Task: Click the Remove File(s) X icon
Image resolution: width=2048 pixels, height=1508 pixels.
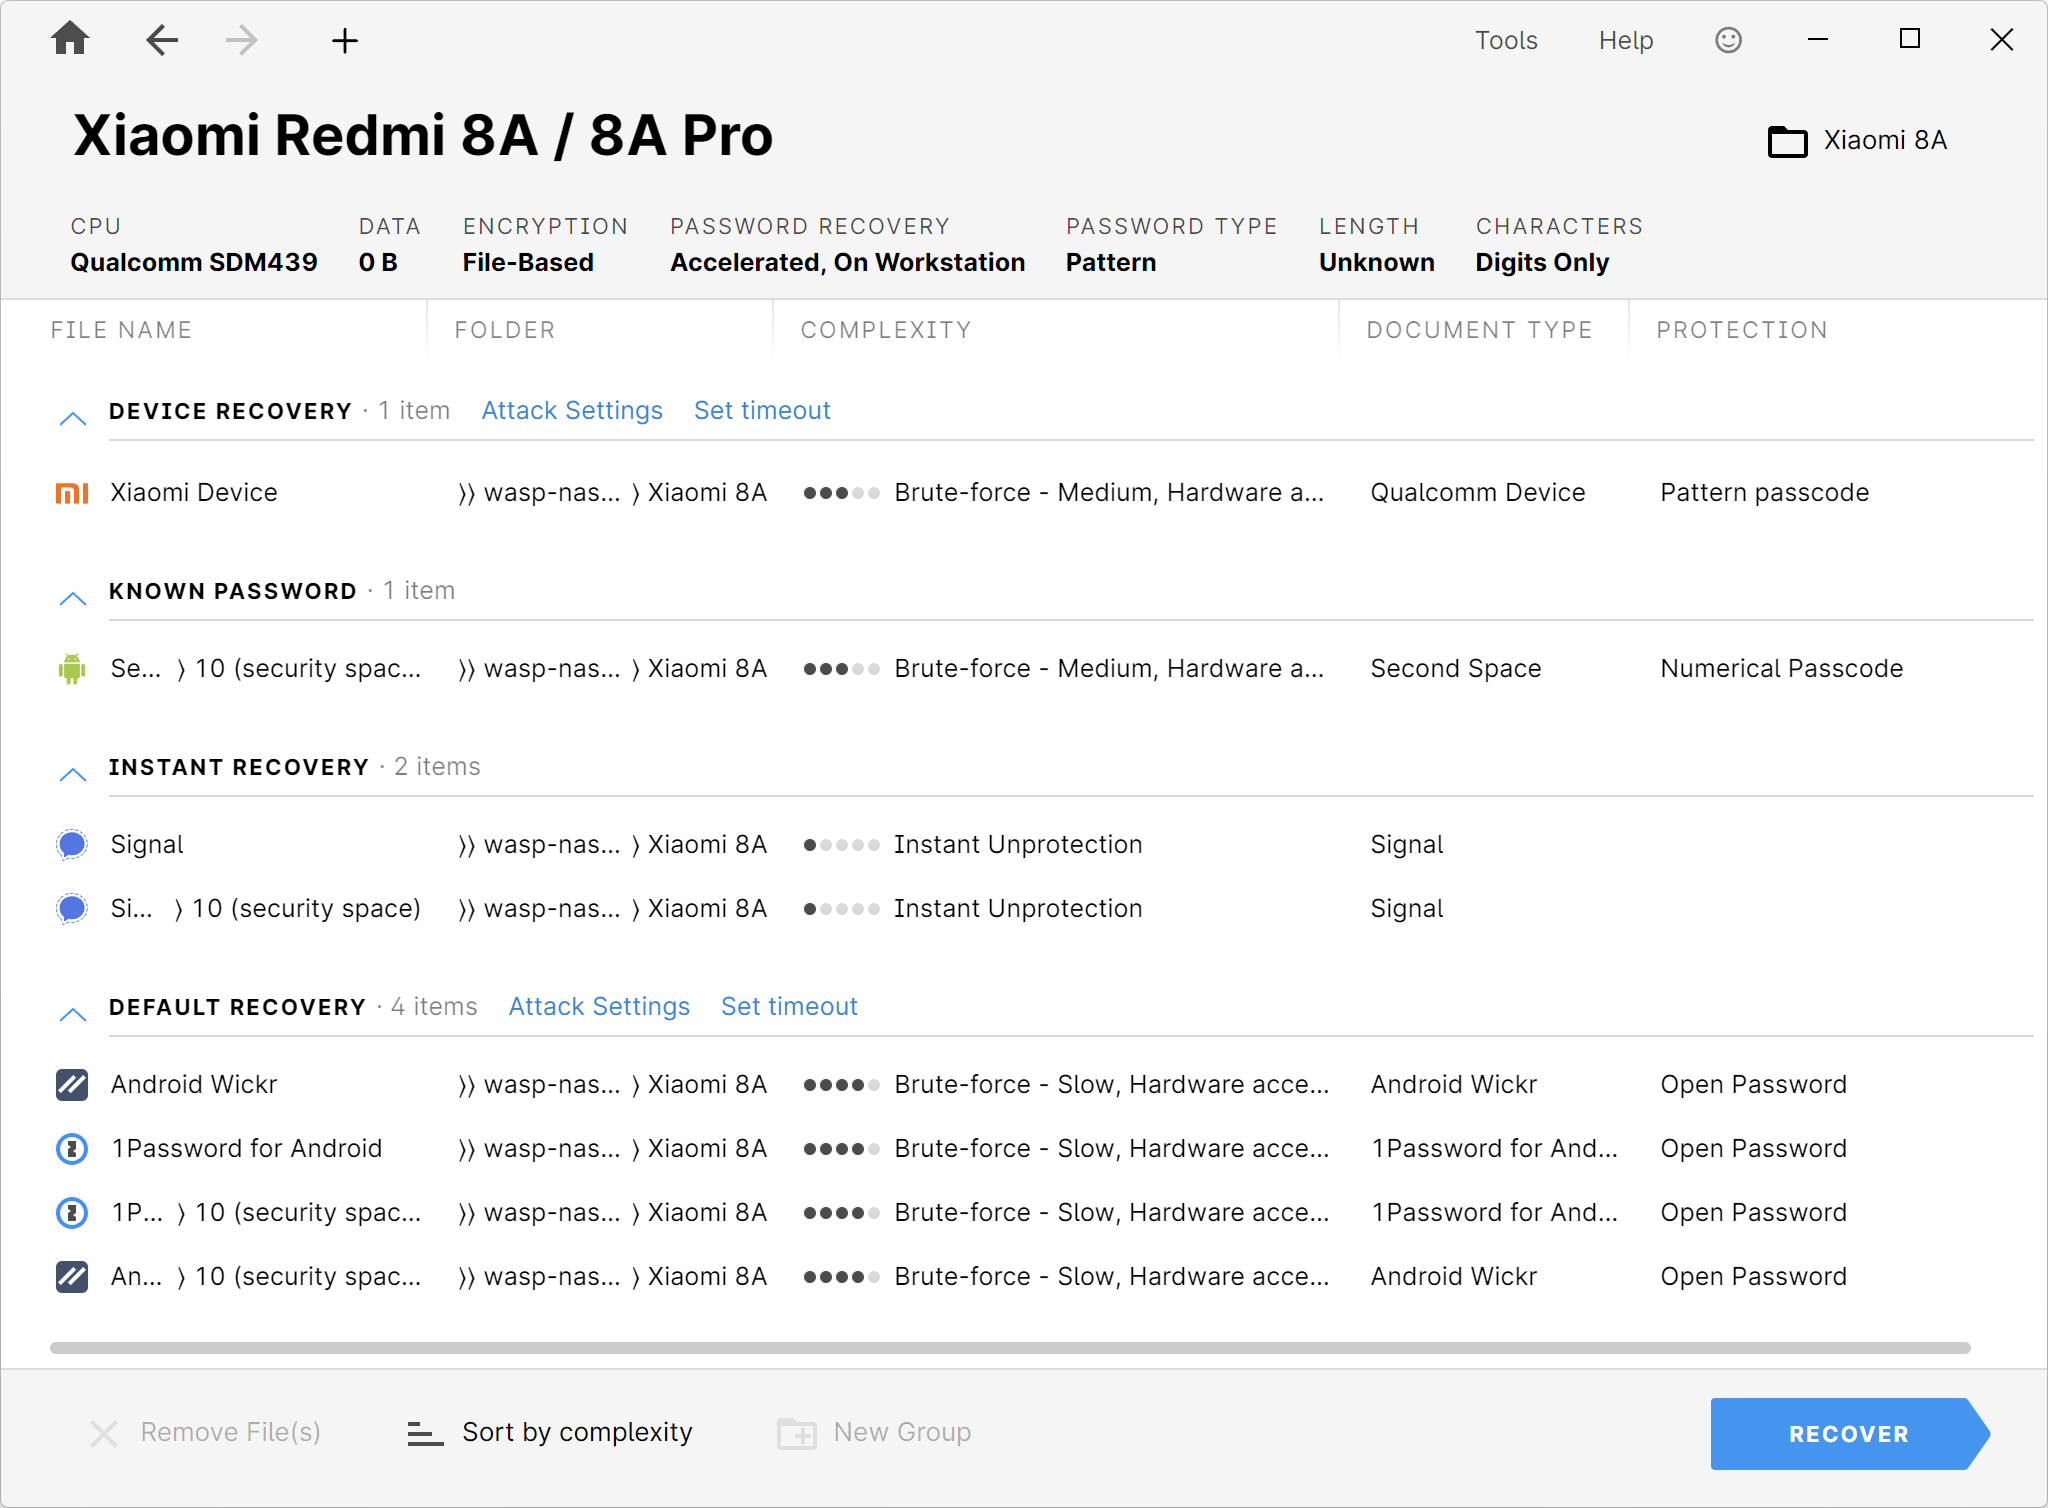Action: click(104, 1434)
